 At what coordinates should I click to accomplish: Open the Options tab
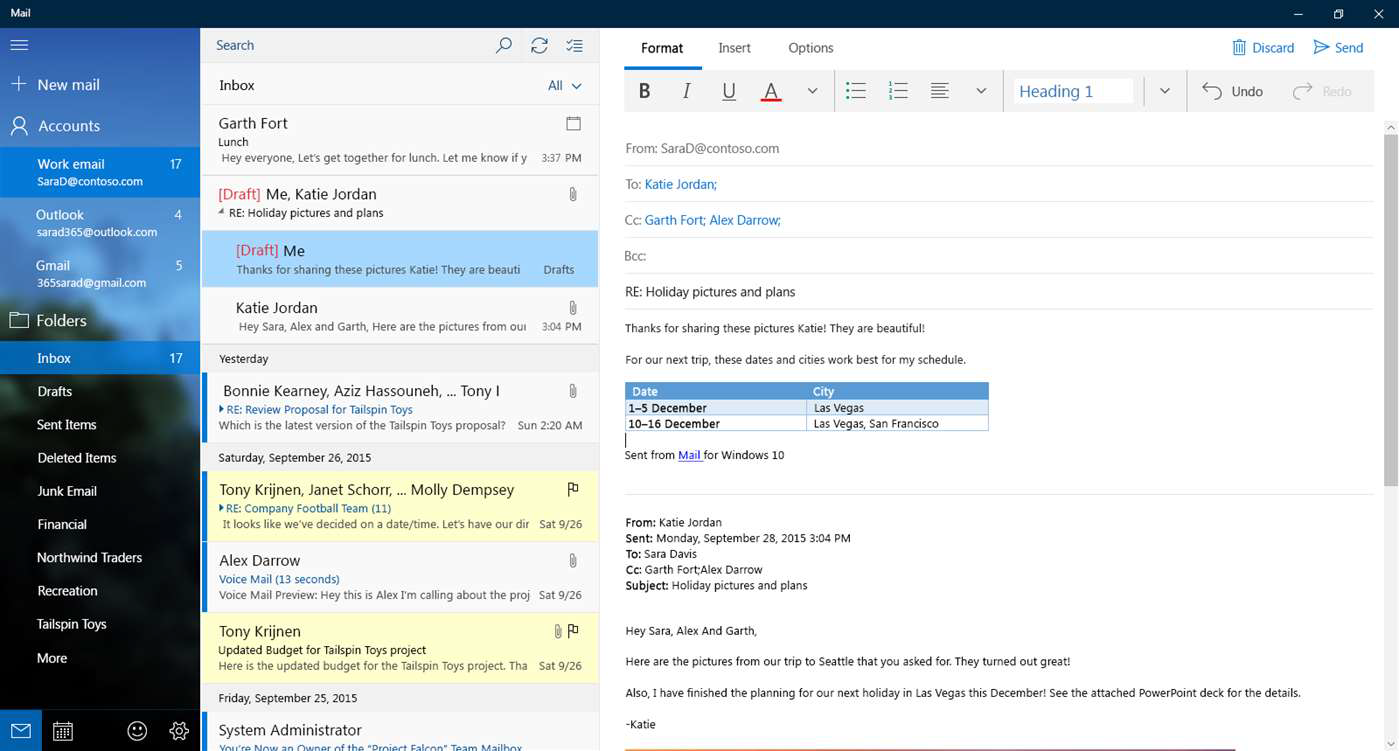point(810,47)
